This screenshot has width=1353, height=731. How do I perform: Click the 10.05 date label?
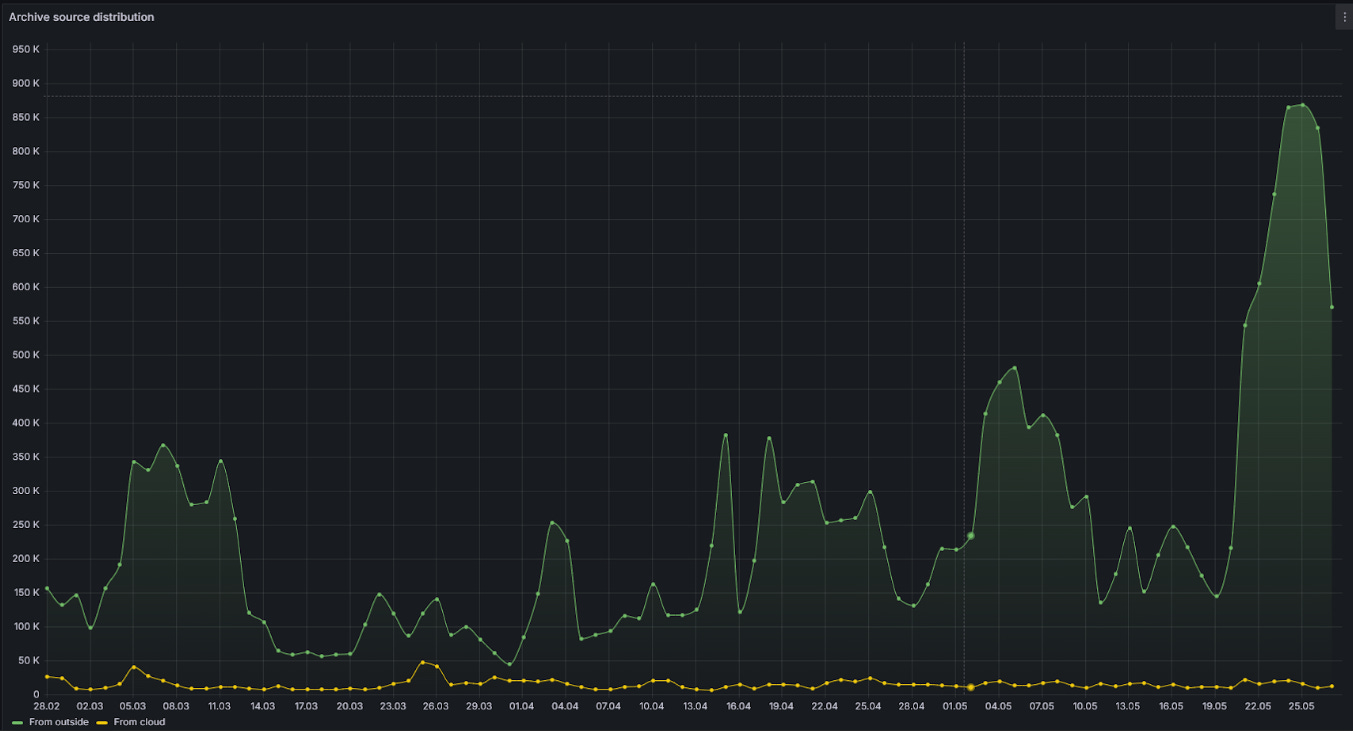pyautogui.click(x=1085, y=706)
